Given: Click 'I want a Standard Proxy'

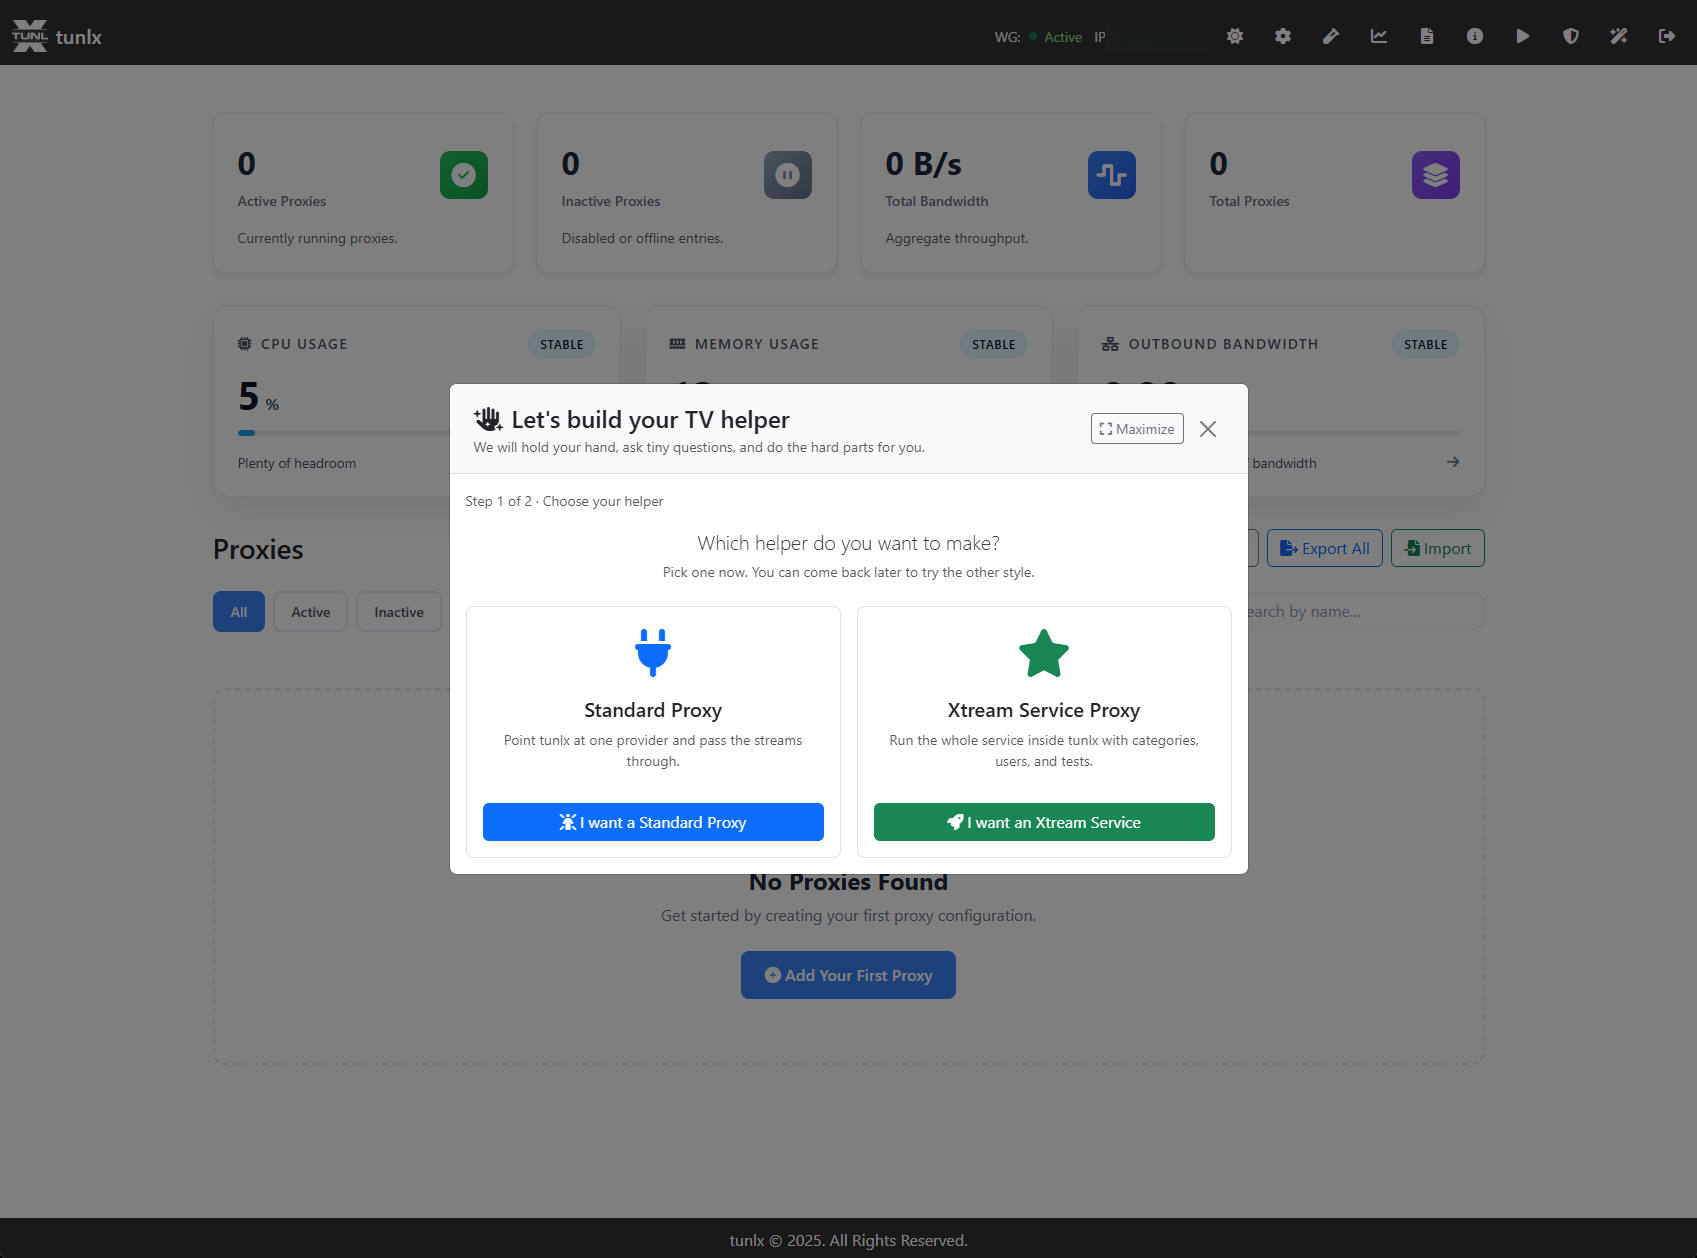Looking at the screenshot, I should click(x=653, y=822).
